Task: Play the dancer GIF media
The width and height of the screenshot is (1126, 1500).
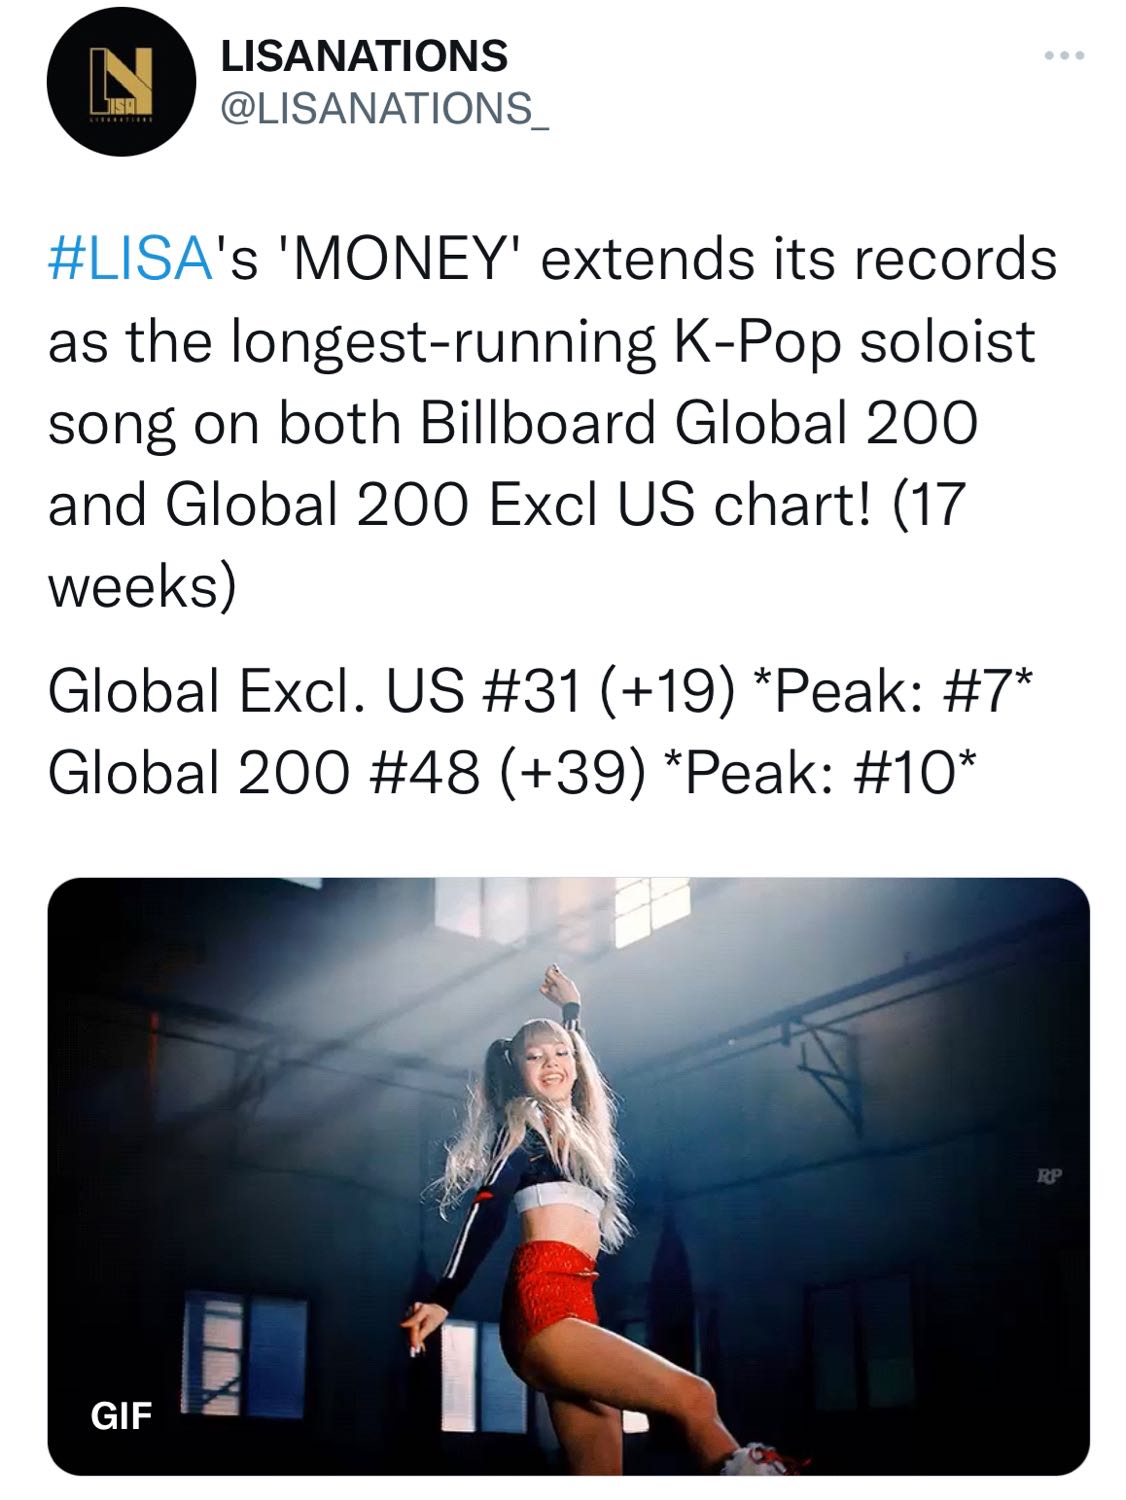Action: pos(568,1176)
